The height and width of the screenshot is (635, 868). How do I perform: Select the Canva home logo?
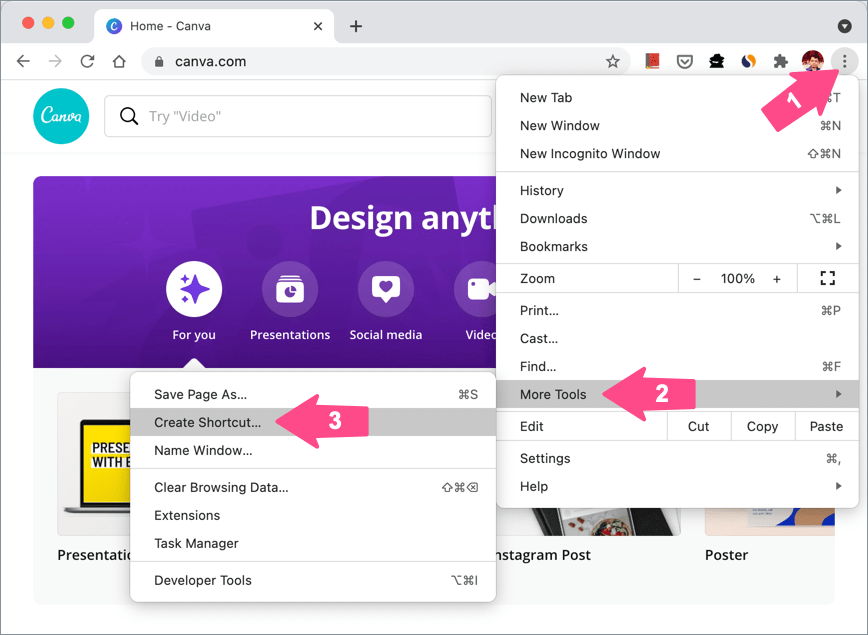point(60,116)
